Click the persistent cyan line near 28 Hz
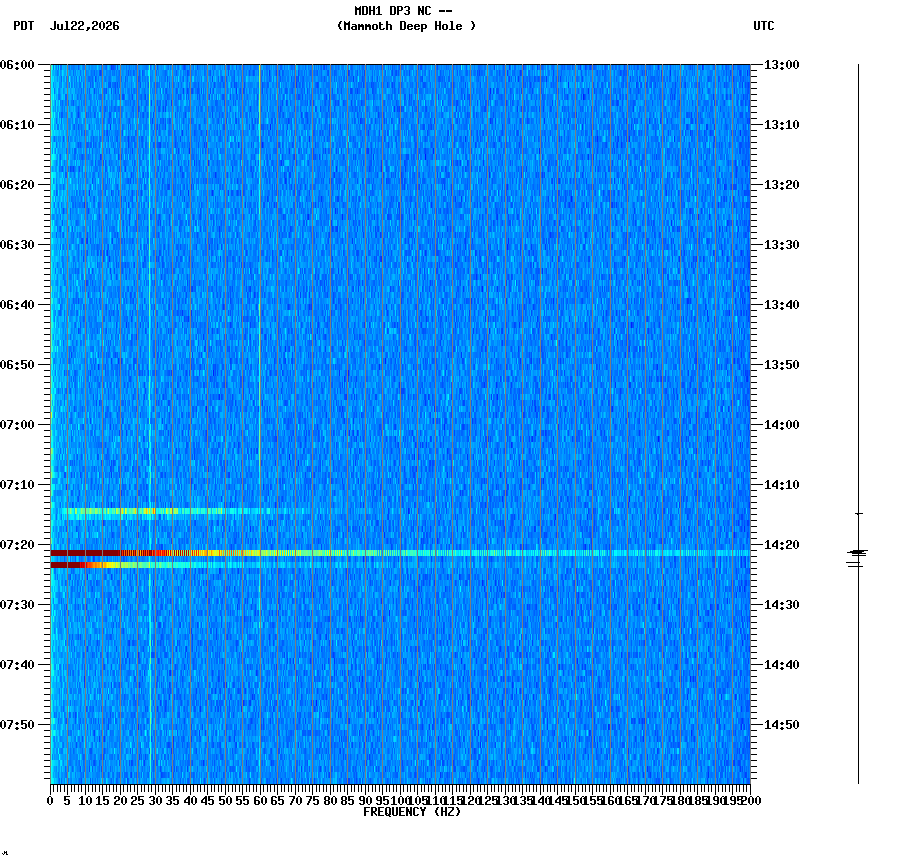The width and height of the screenshot is (902, 864). 150,424
